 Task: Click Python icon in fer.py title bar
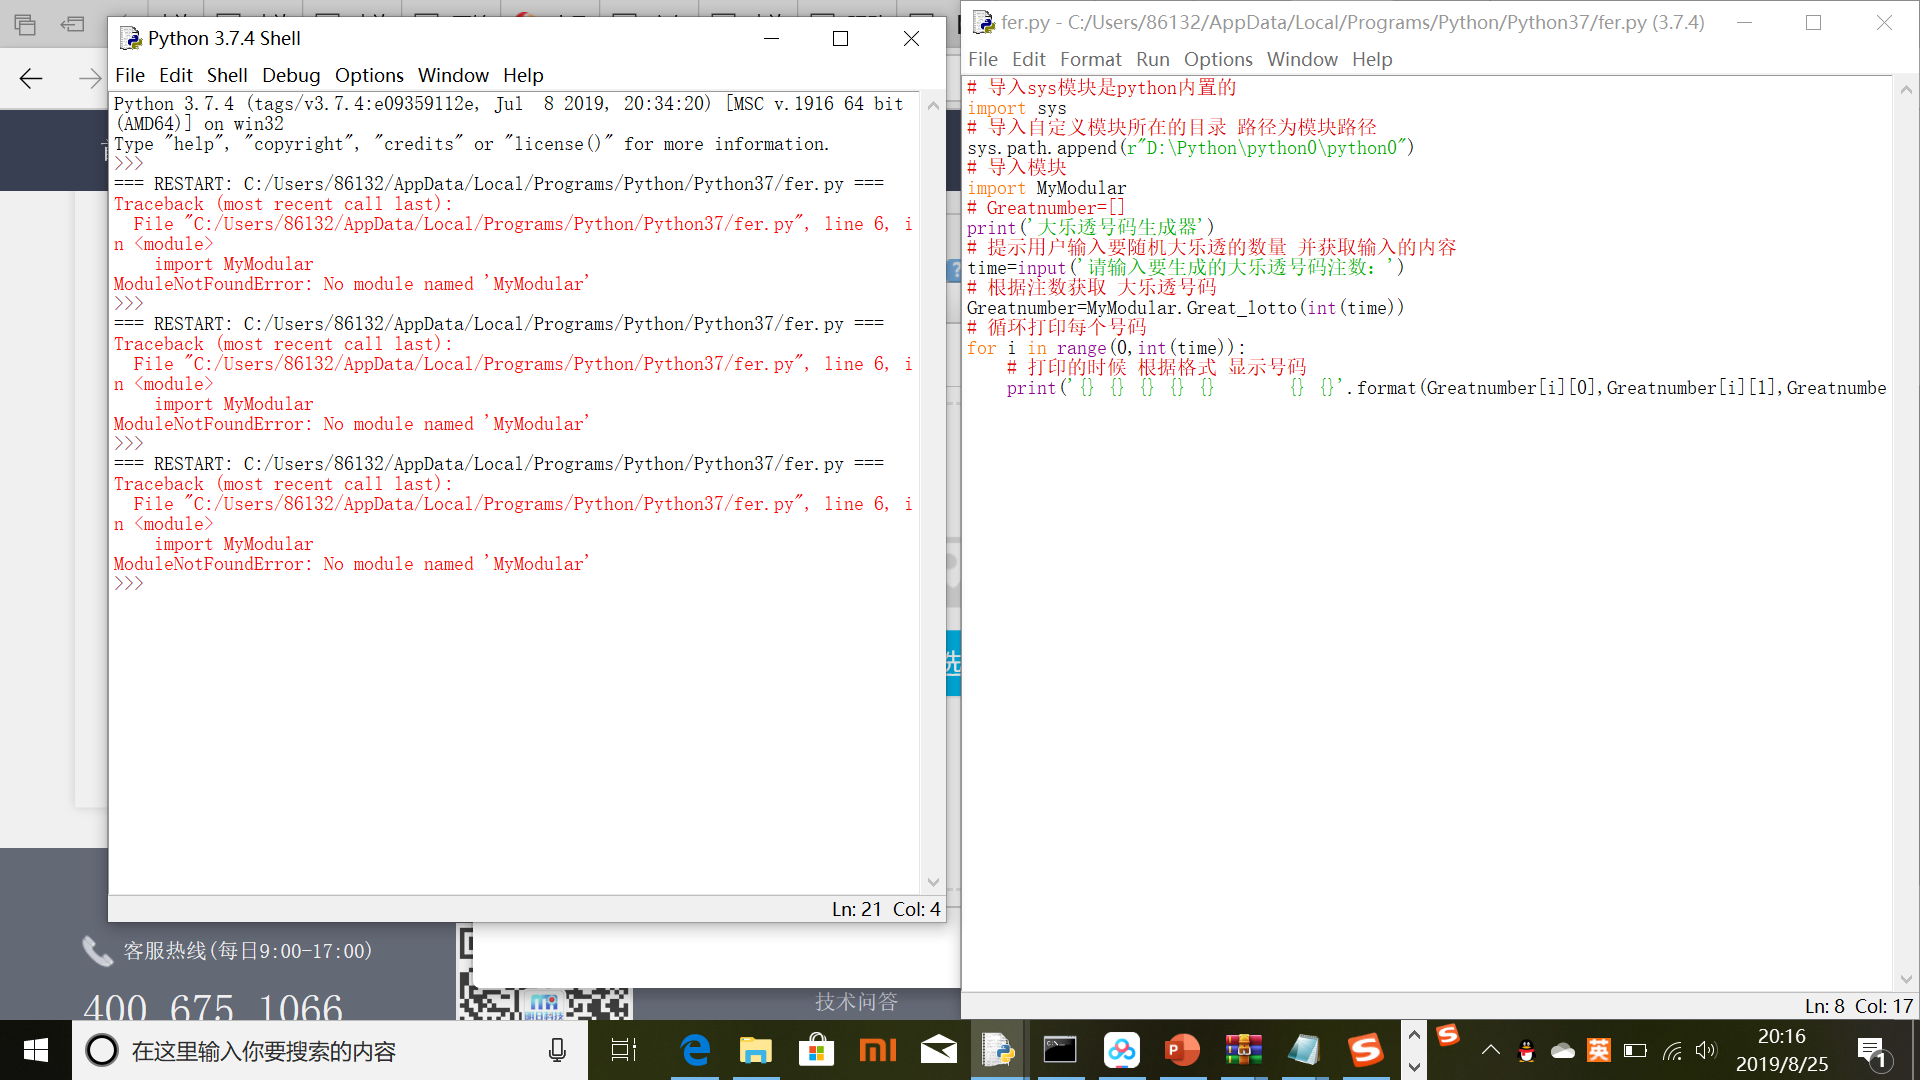click(x=984, y=22)
